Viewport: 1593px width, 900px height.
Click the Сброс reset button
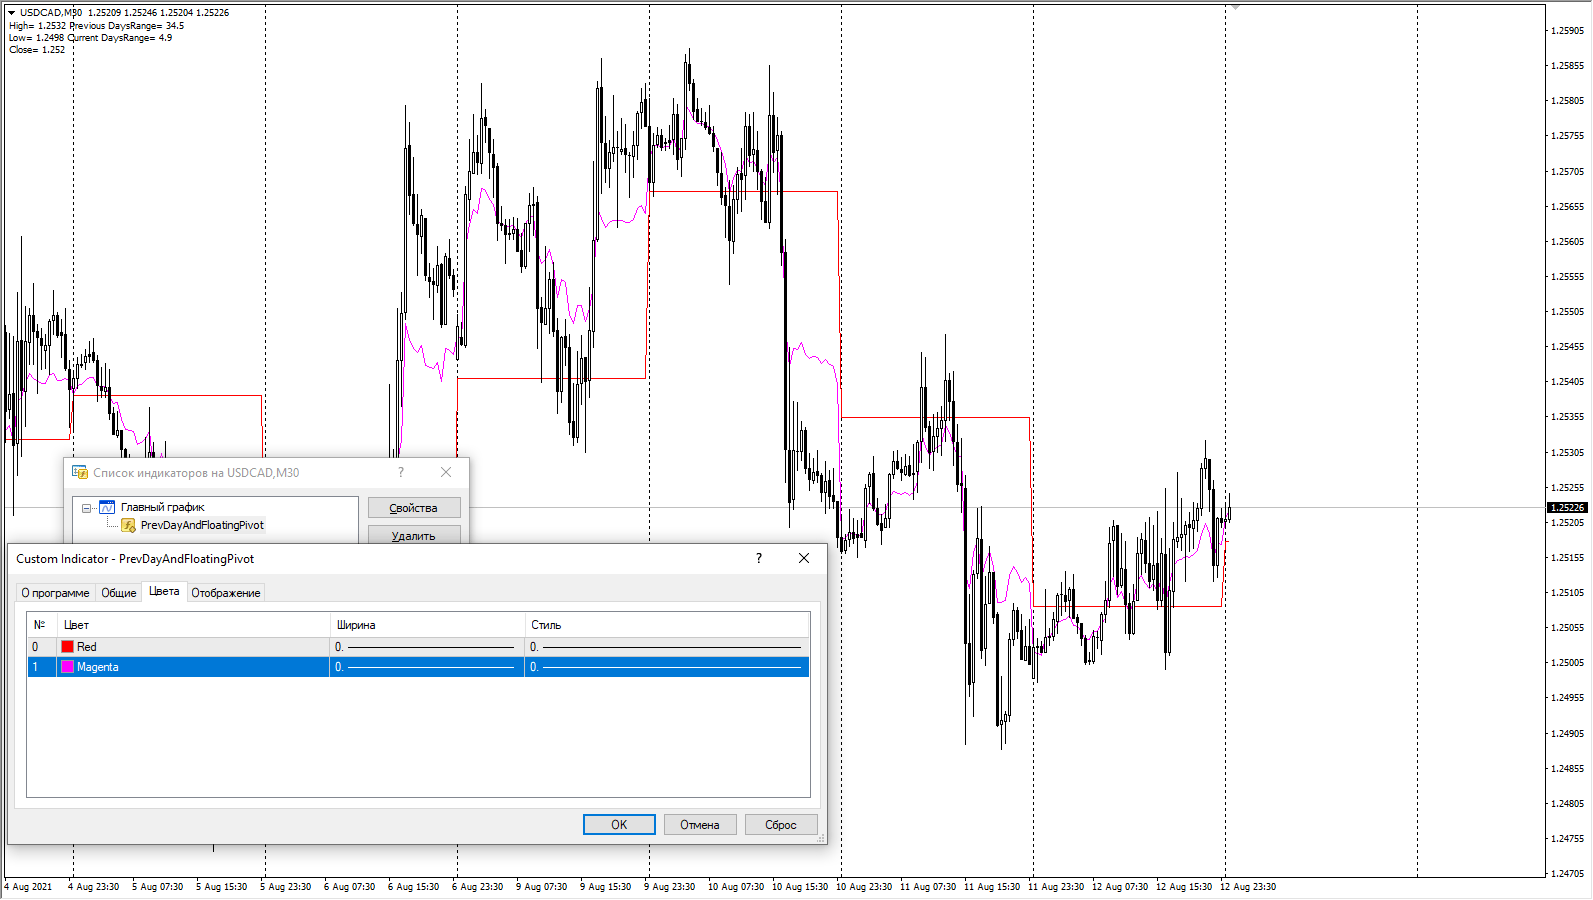[780, 825]
